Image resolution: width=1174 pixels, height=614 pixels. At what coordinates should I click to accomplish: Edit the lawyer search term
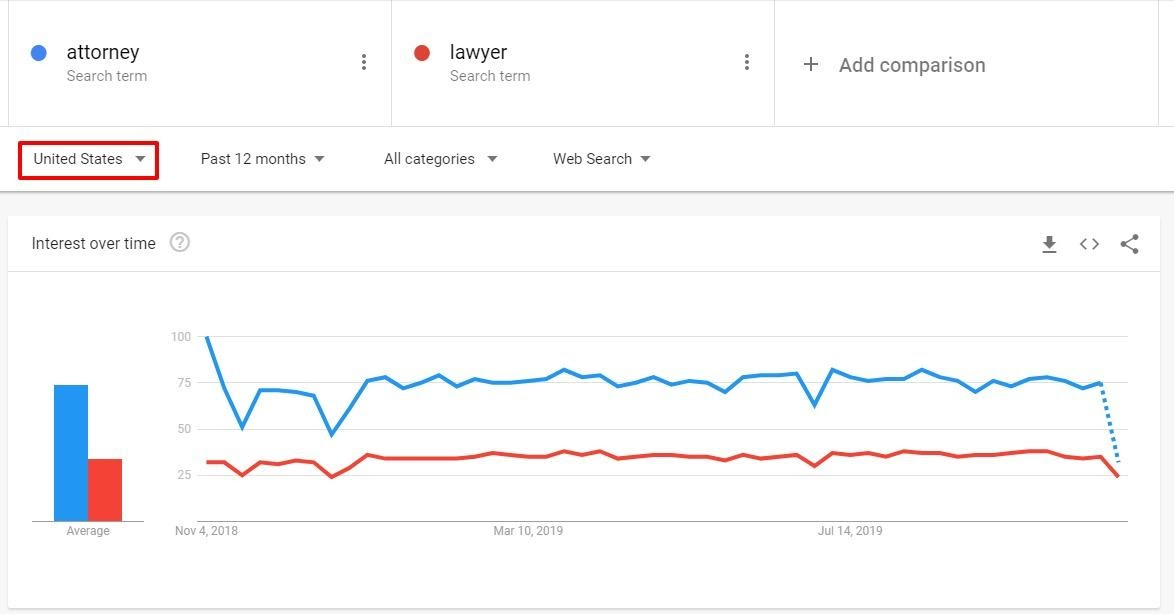[478, 52]
